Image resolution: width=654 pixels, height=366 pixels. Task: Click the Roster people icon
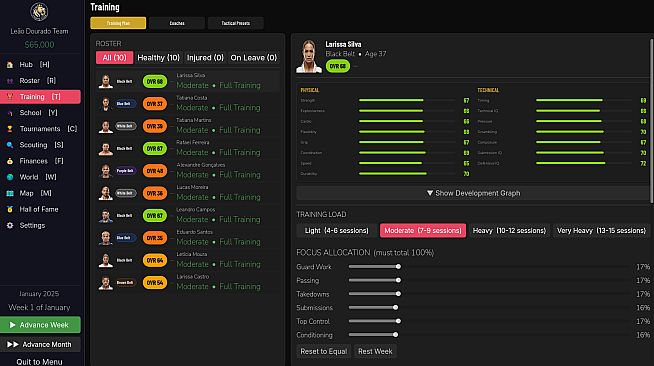(x=10, y=81)
